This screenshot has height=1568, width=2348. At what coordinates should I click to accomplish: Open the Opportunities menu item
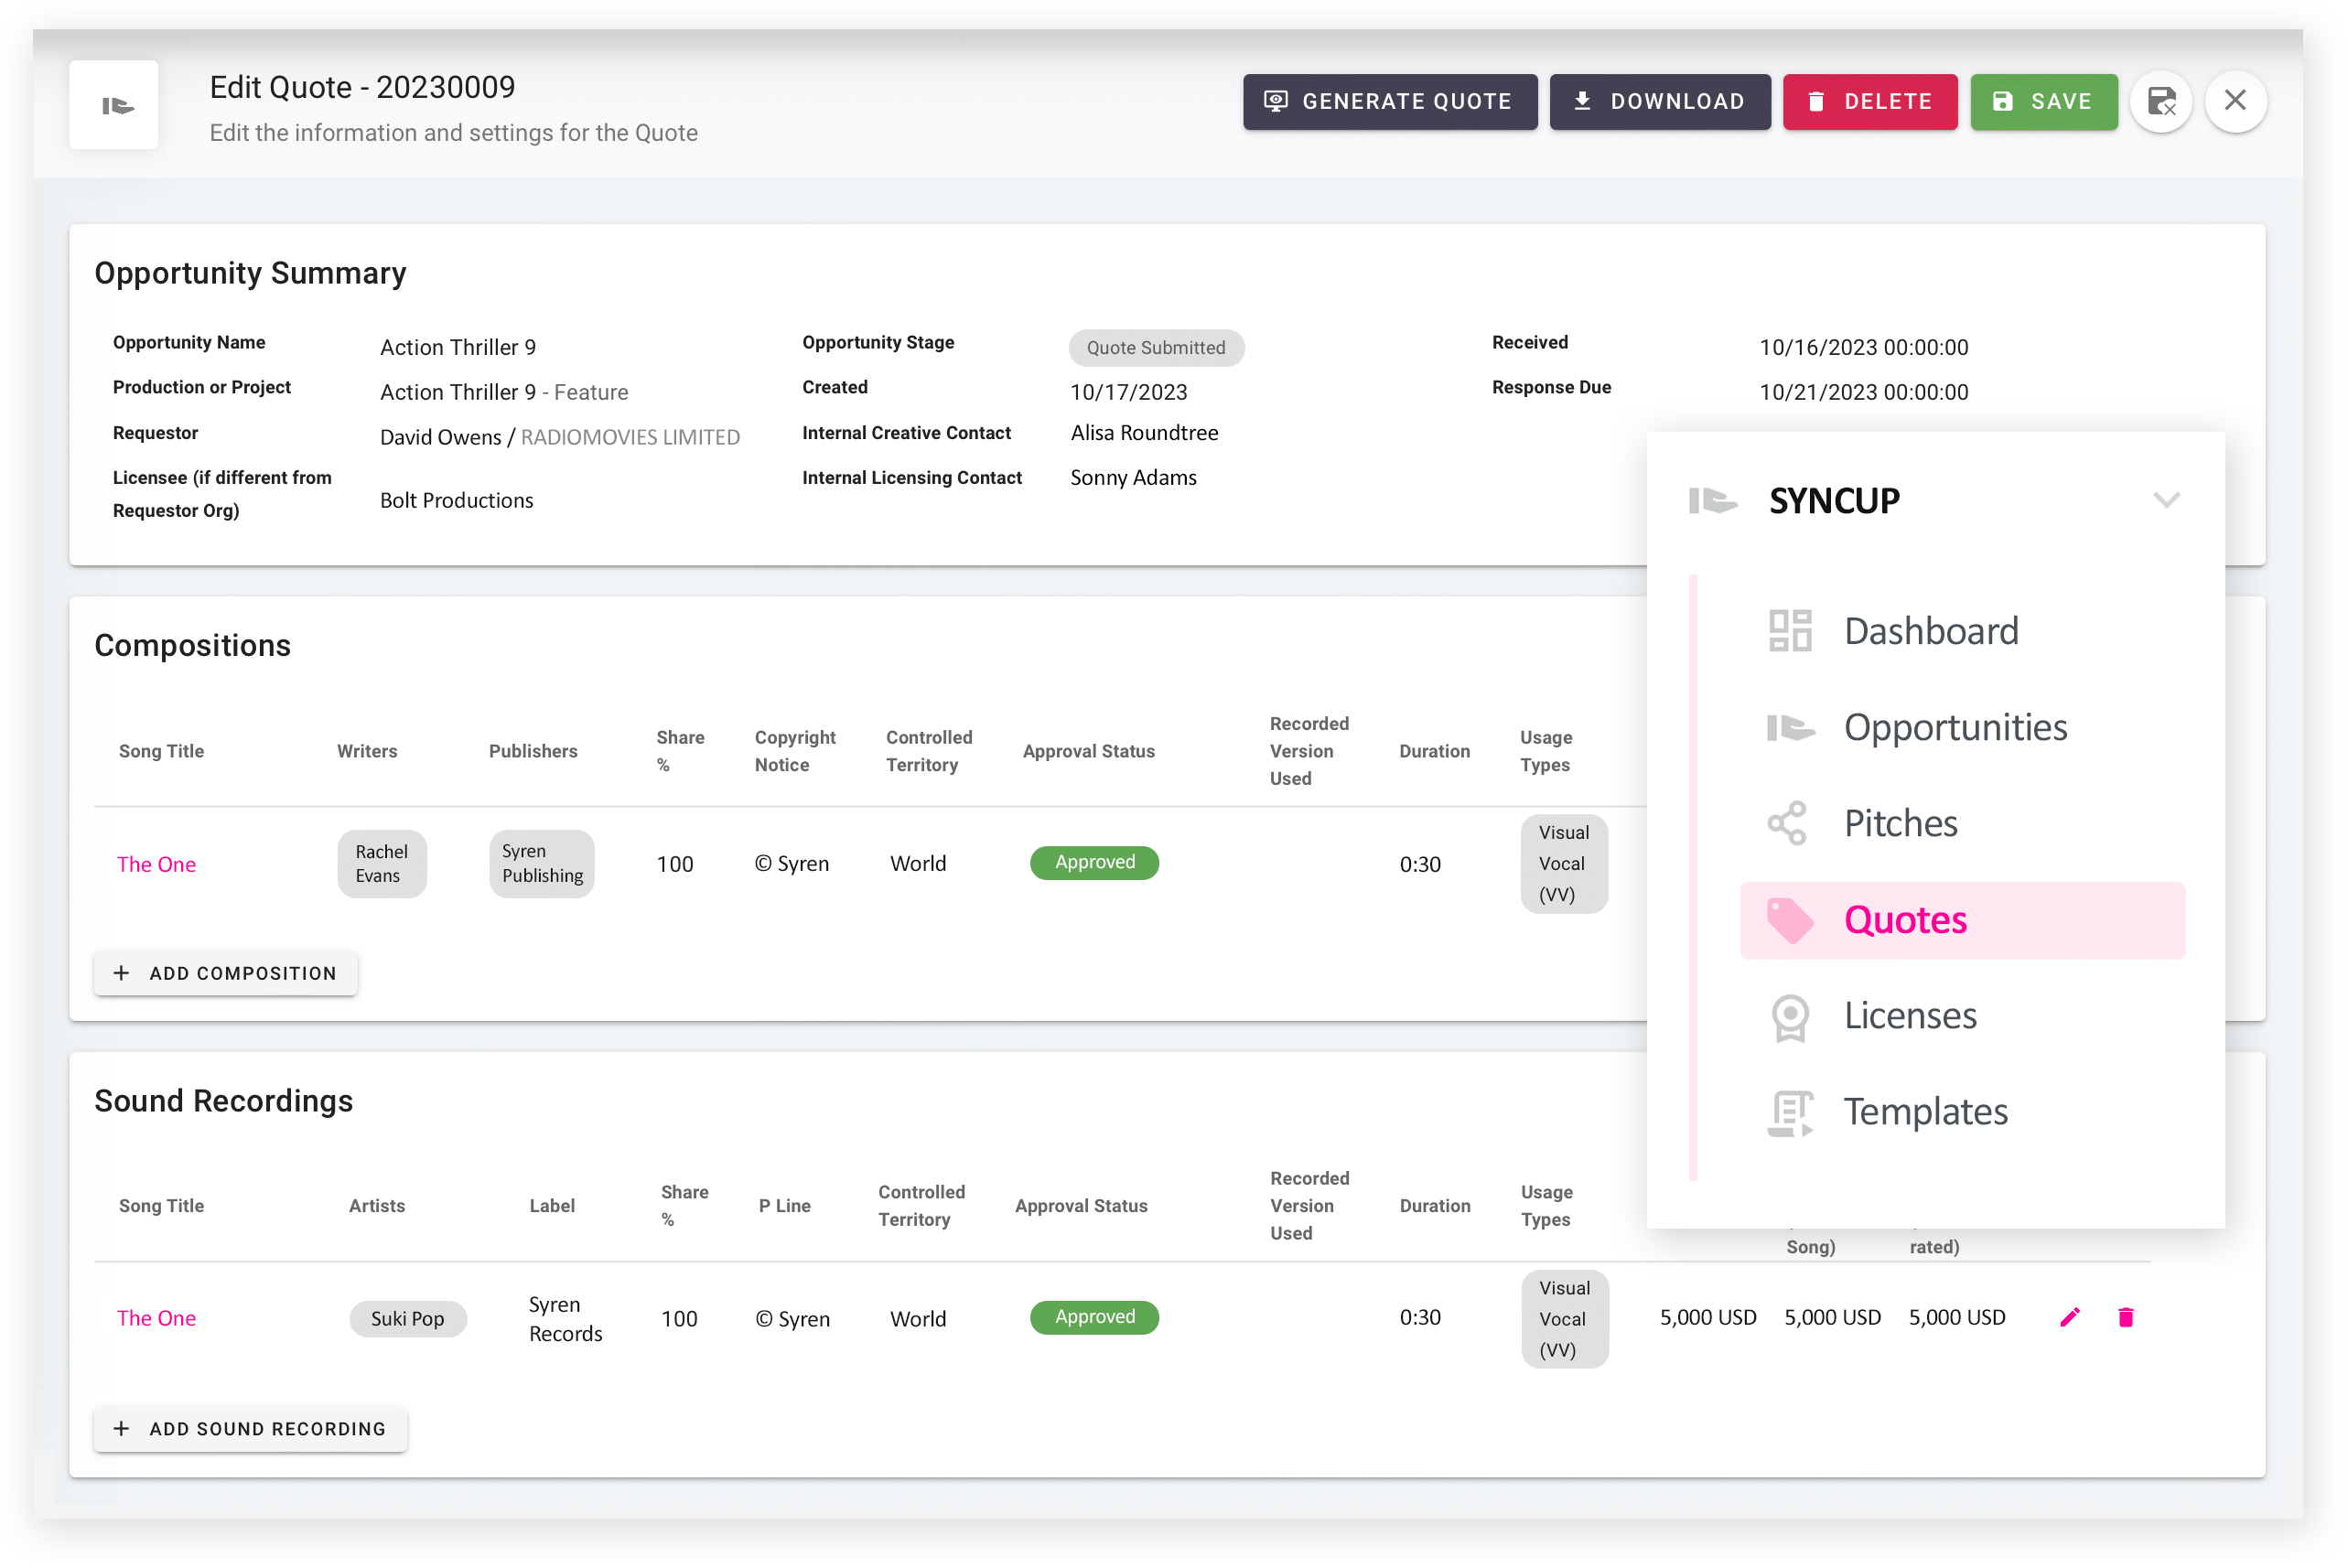click(1954, 728)
